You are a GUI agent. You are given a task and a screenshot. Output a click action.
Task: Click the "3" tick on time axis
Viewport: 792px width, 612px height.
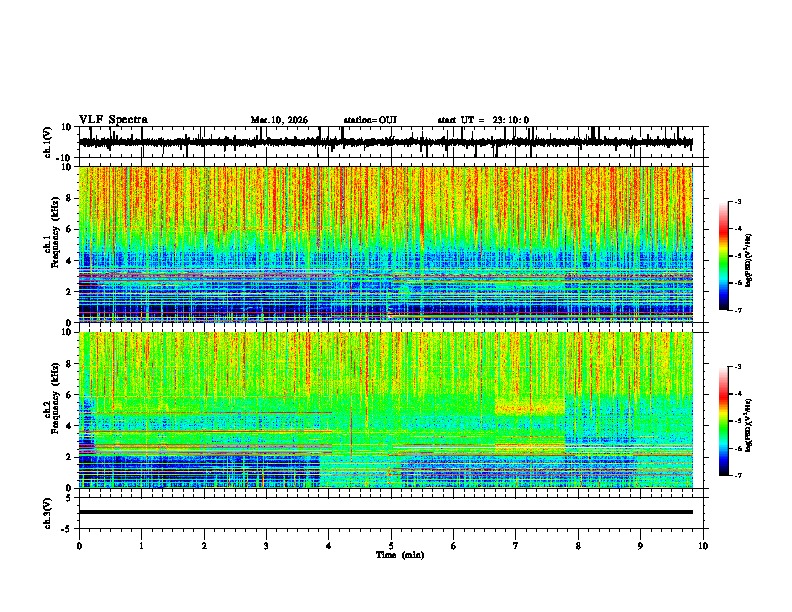click(x=266, y=546)
